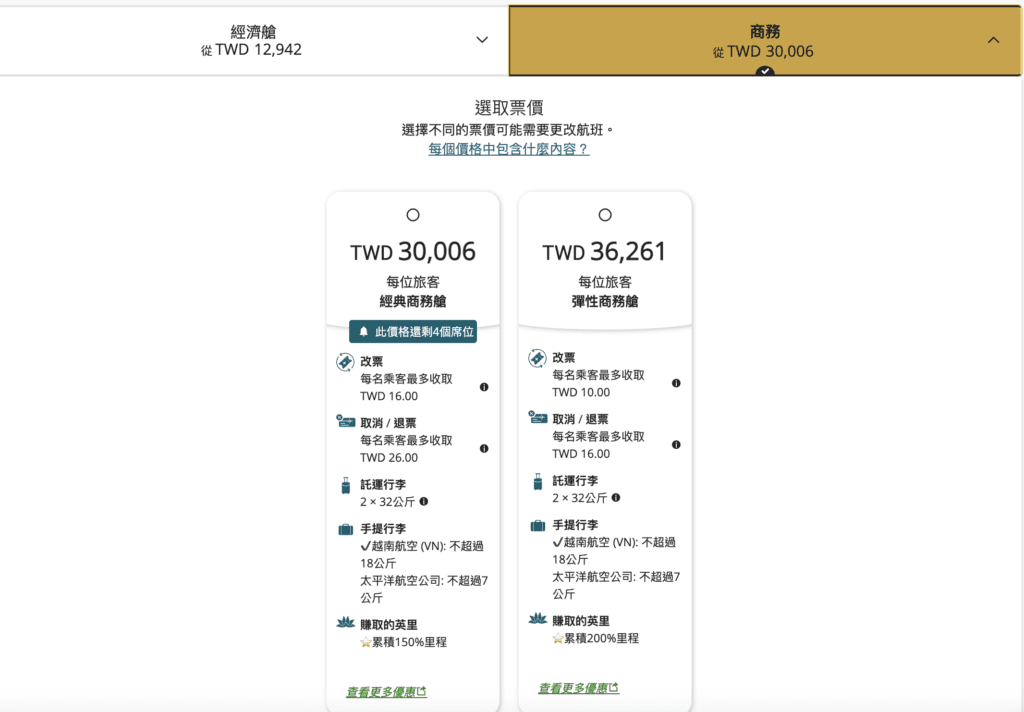Collapse the 商務 cabin chevron
The width and height of the screenshot is (1024, 712).
click(993, 40)
